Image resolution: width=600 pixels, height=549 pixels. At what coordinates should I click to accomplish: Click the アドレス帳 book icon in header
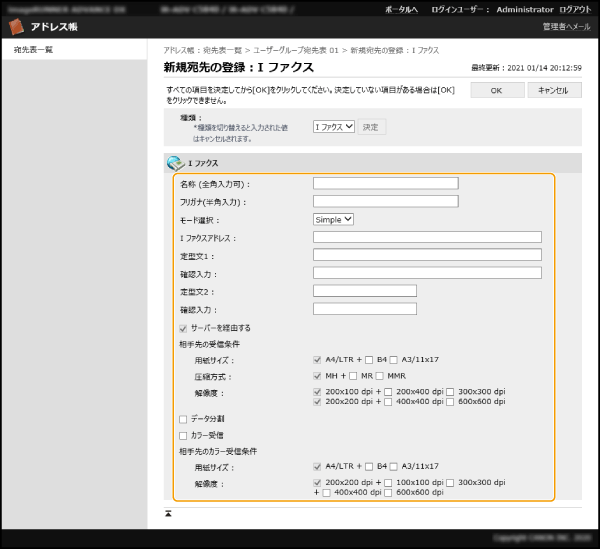pos(14,27)
